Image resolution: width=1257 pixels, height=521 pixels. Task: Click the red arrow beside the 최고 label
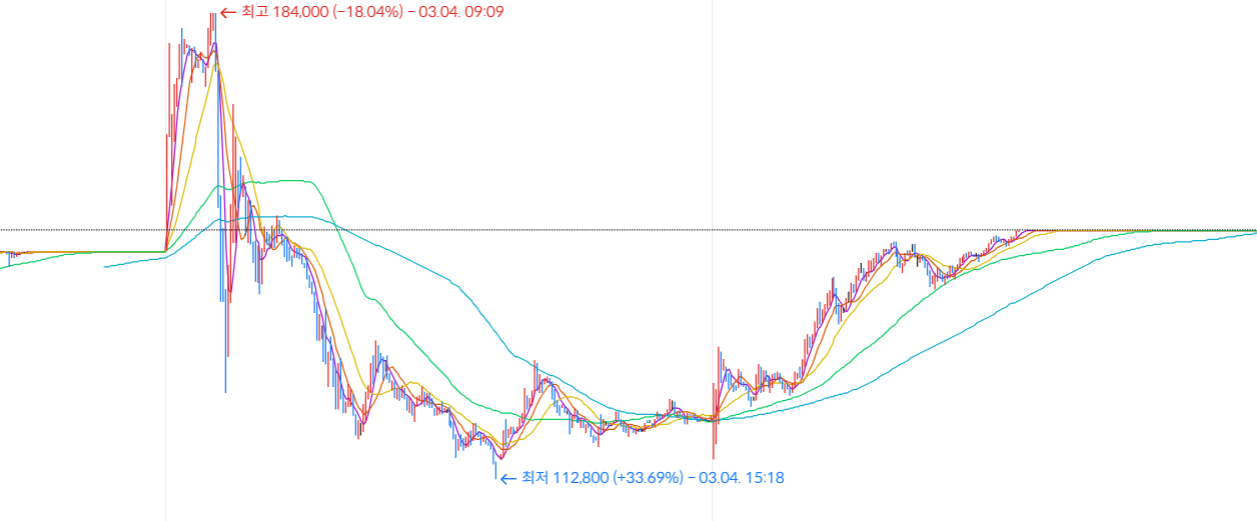[x=225, y=12]
